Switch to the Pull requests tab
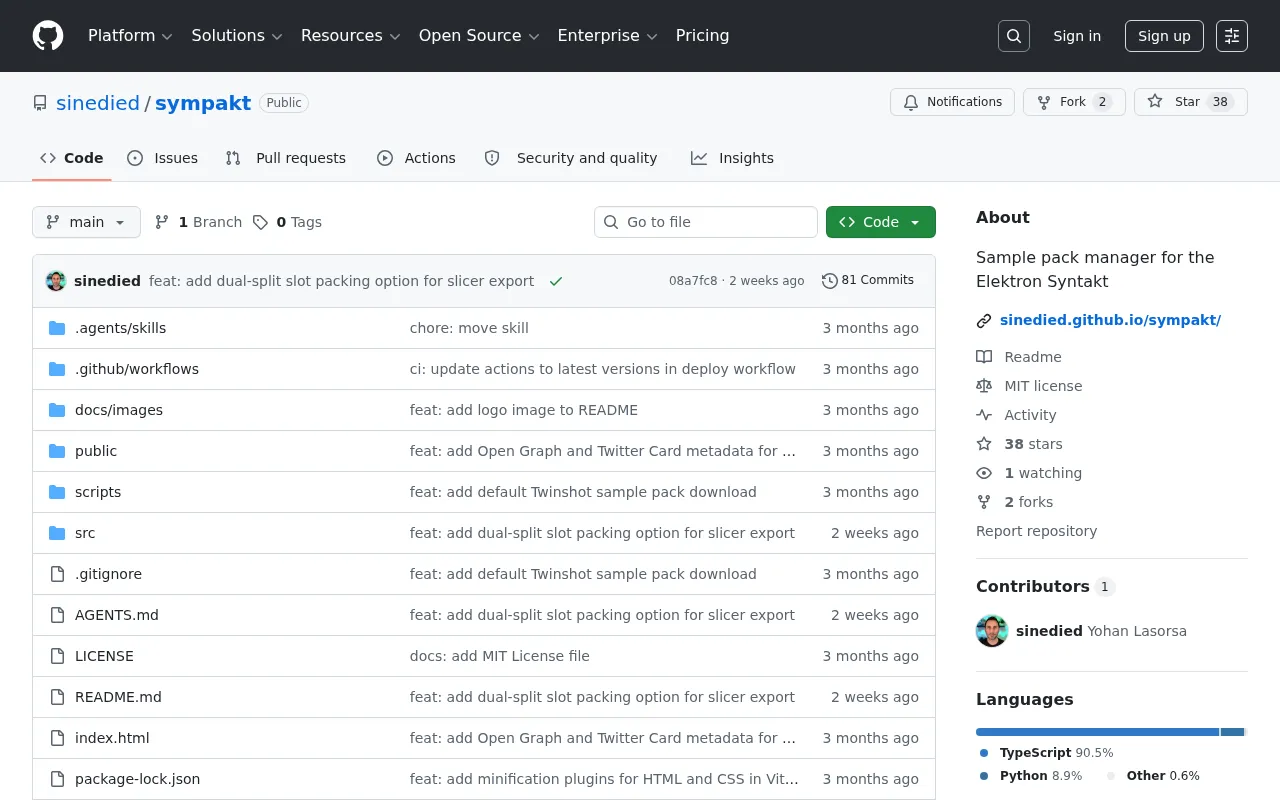The height and width of the screenshot is (800, 1280). point(286,158)
